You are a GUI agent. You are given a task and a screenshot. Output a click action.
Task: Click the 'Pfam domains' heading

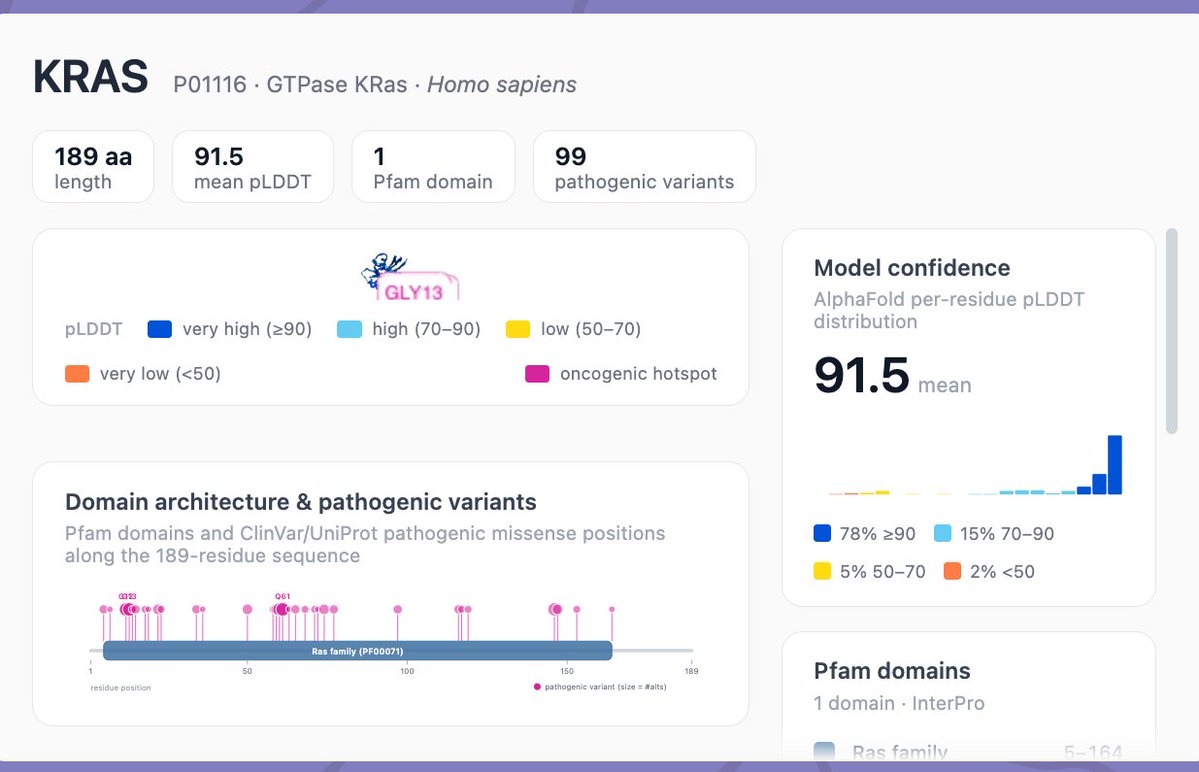[892, 671]
